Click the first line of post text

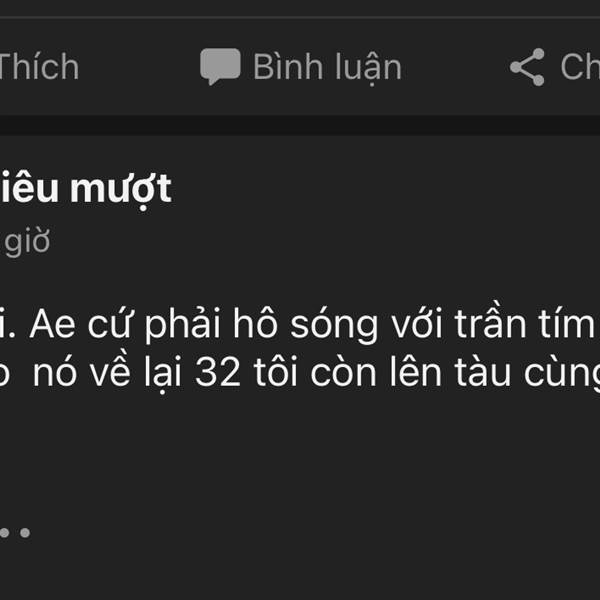(300, 325)
